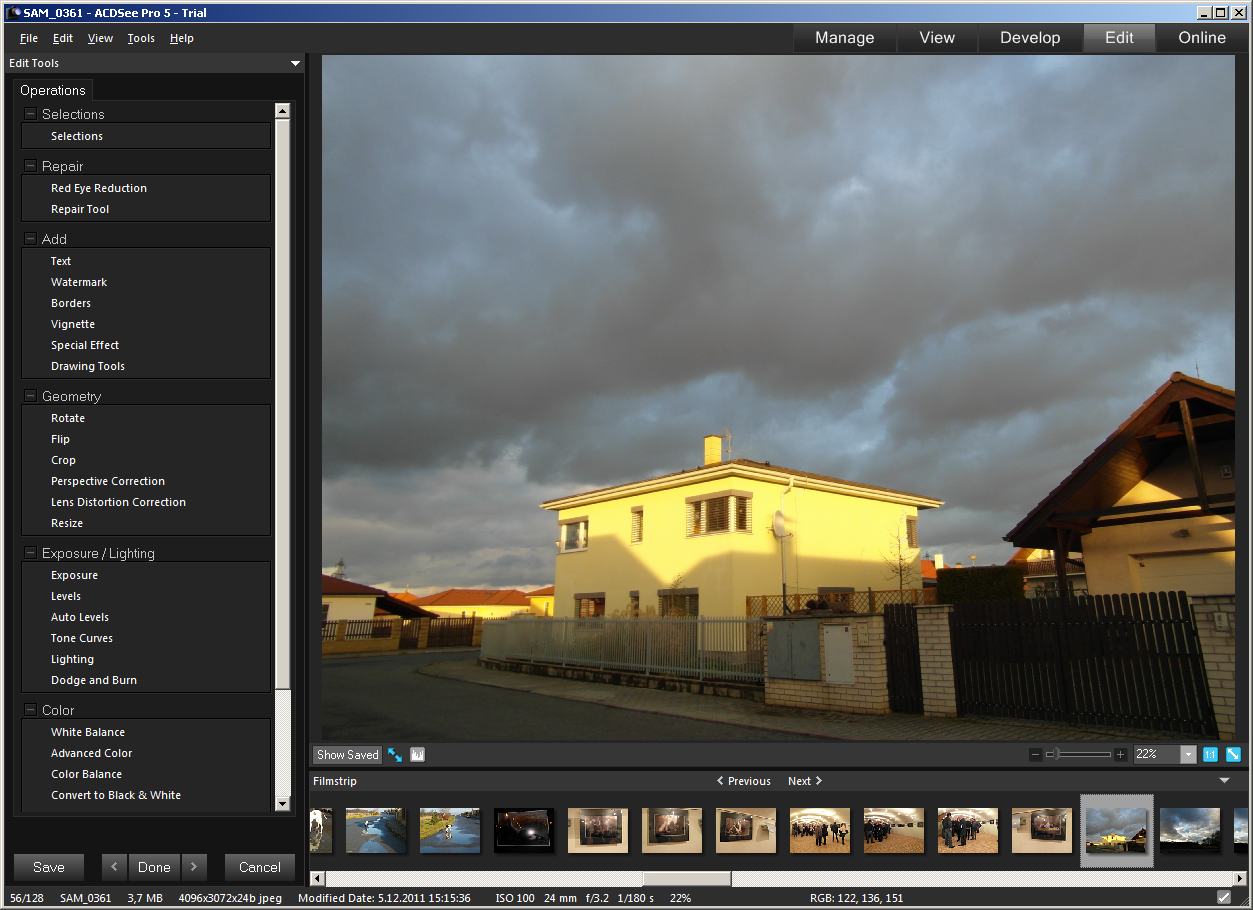
Task: Collapse the Selections group
Action: 30,114
